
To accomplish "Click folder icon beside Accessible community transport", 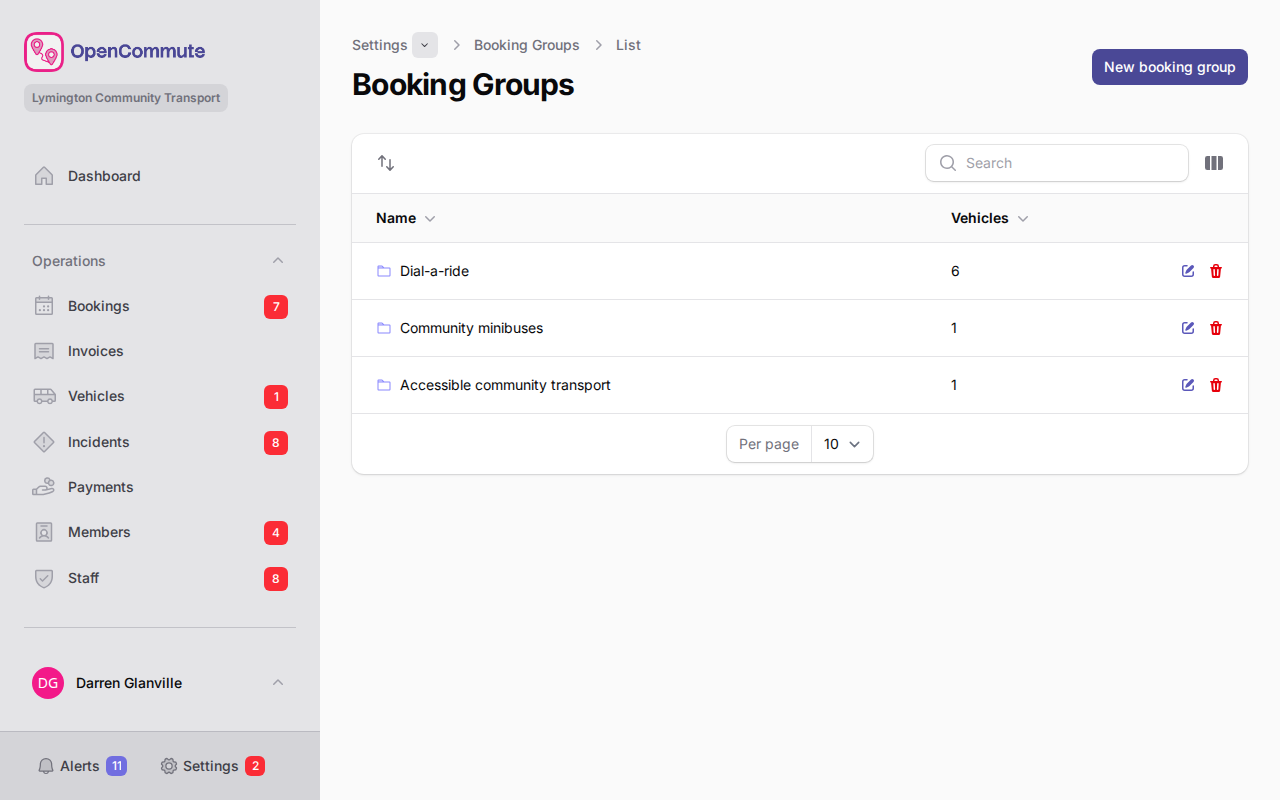I will tap(384, 385).
